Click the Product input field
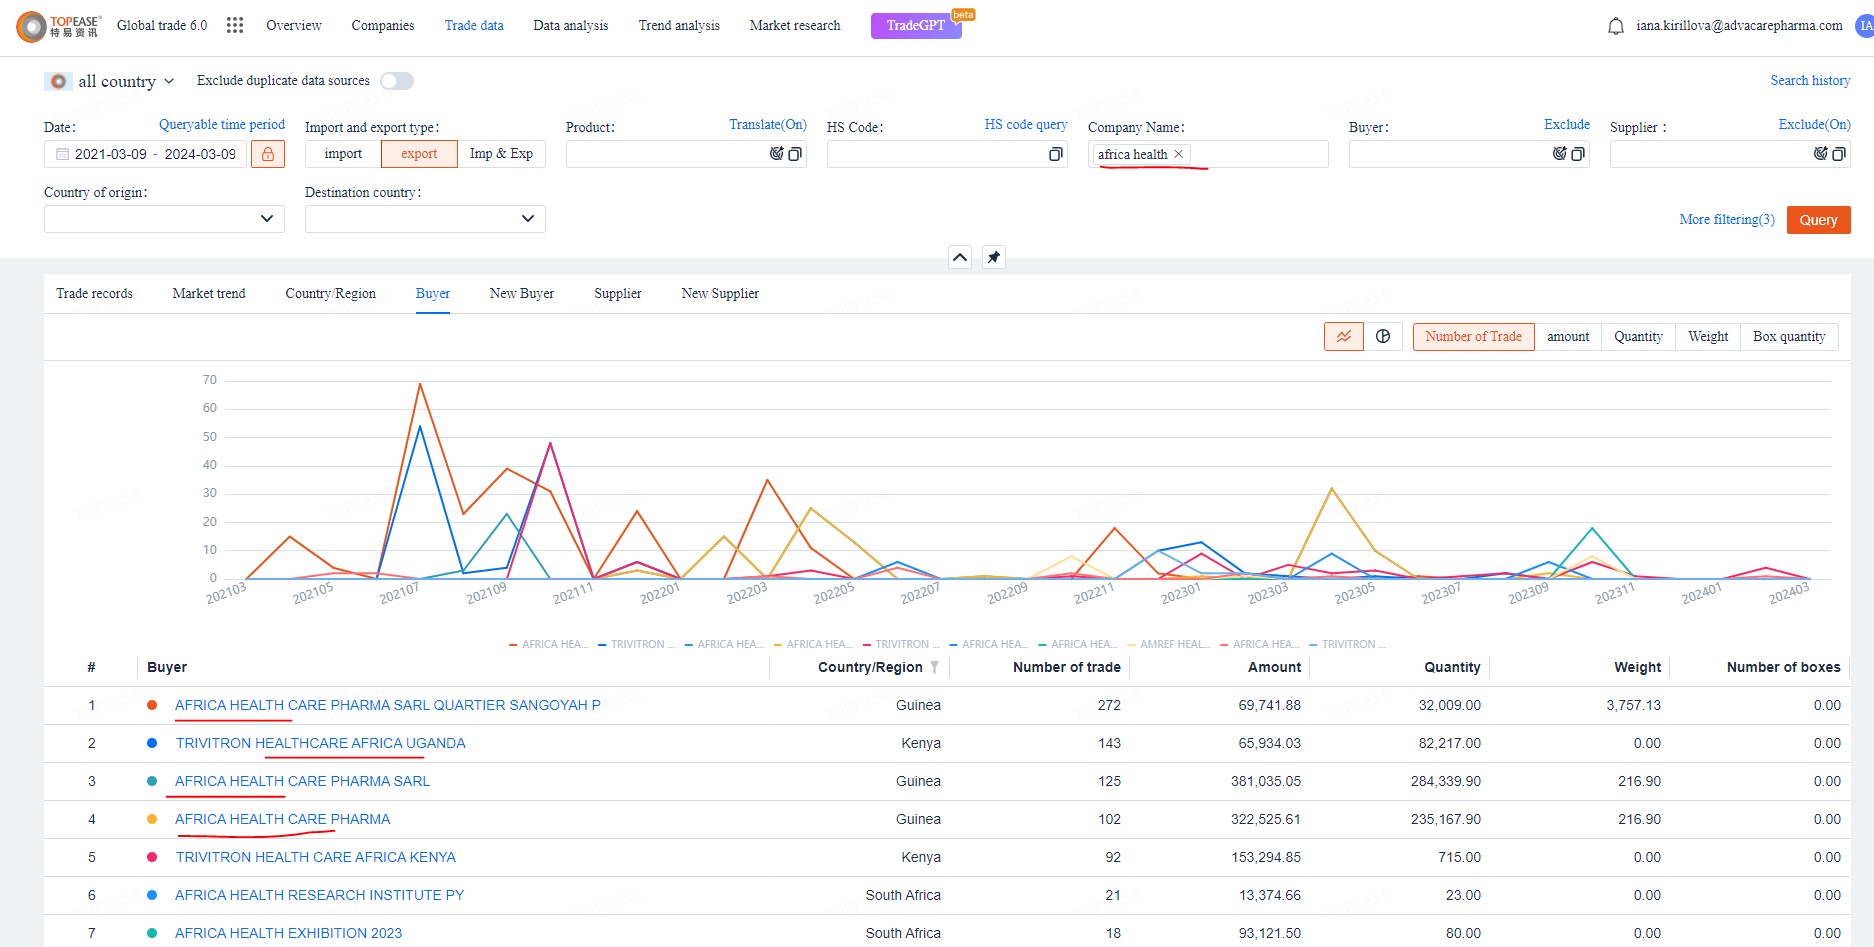This screenshot has height=947, width=1874. (x=686, y=154)
